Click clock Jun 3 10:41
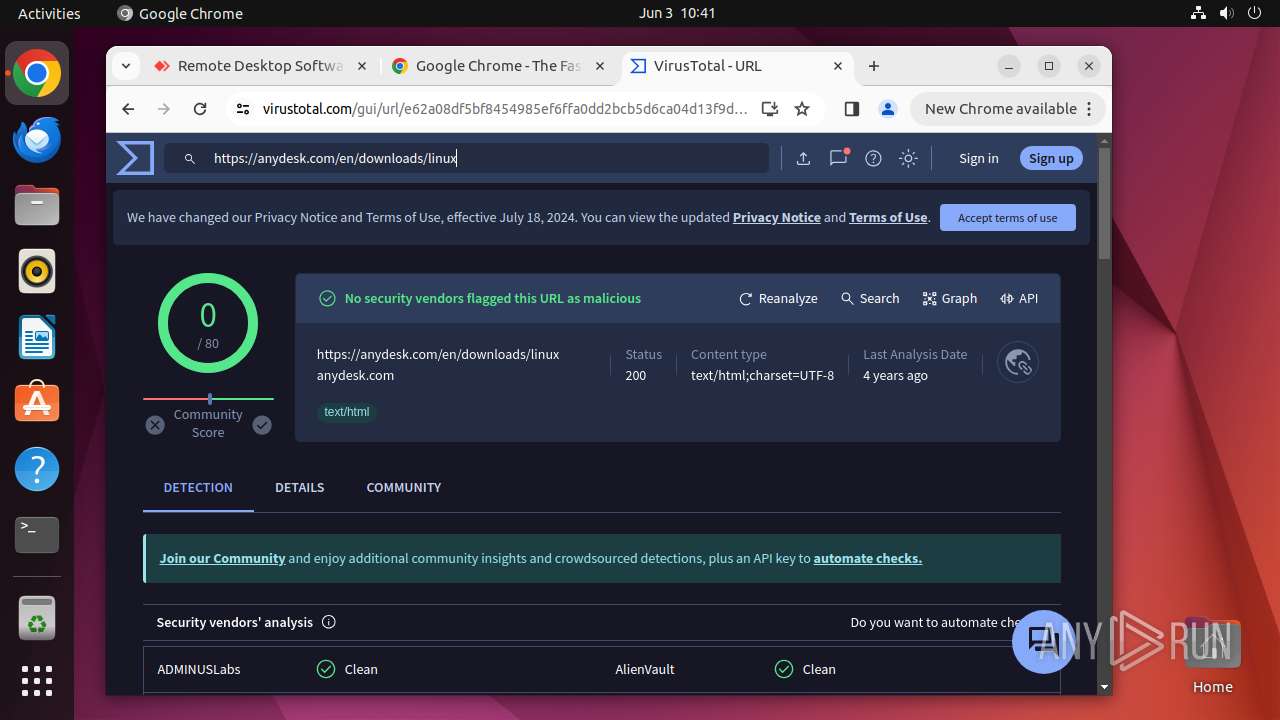This screenshot has height=720, width=1280. (x=677, y=13)
